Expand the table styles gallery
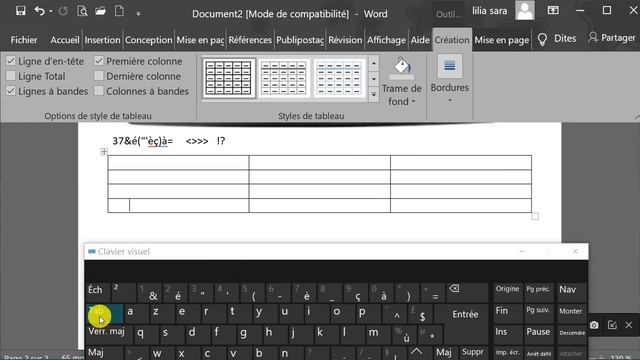The image size is (640, 360). coord(374,95)
